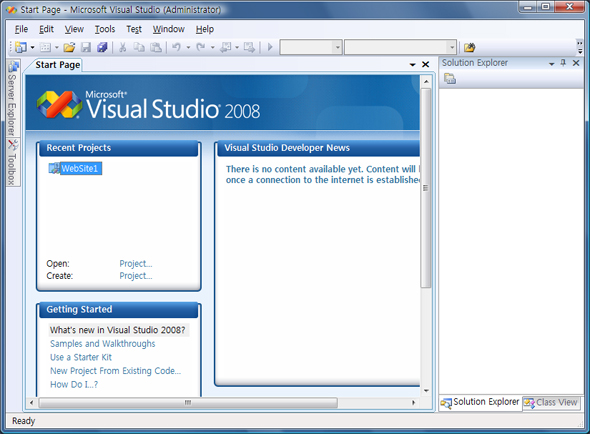Screen dimensions: 590x434
Task: Open the Undo history dropdown arrow
Action: 188,47
